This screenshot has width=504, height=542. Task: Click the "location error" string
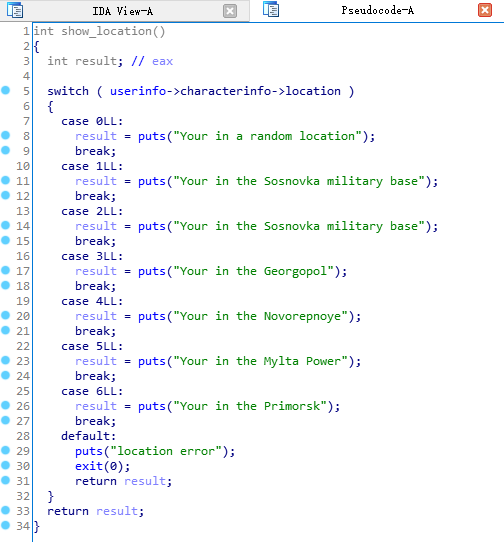[x=166, y=451]
